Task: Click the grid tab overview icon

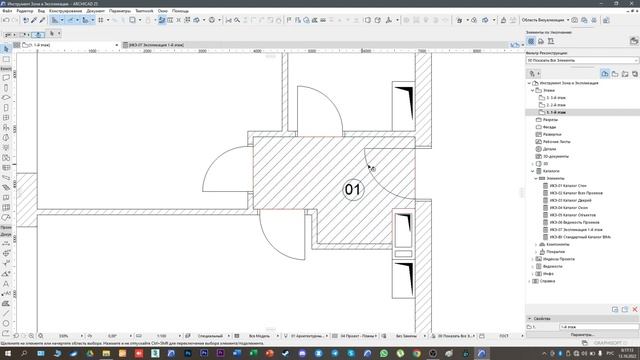Action: point(17,45)
